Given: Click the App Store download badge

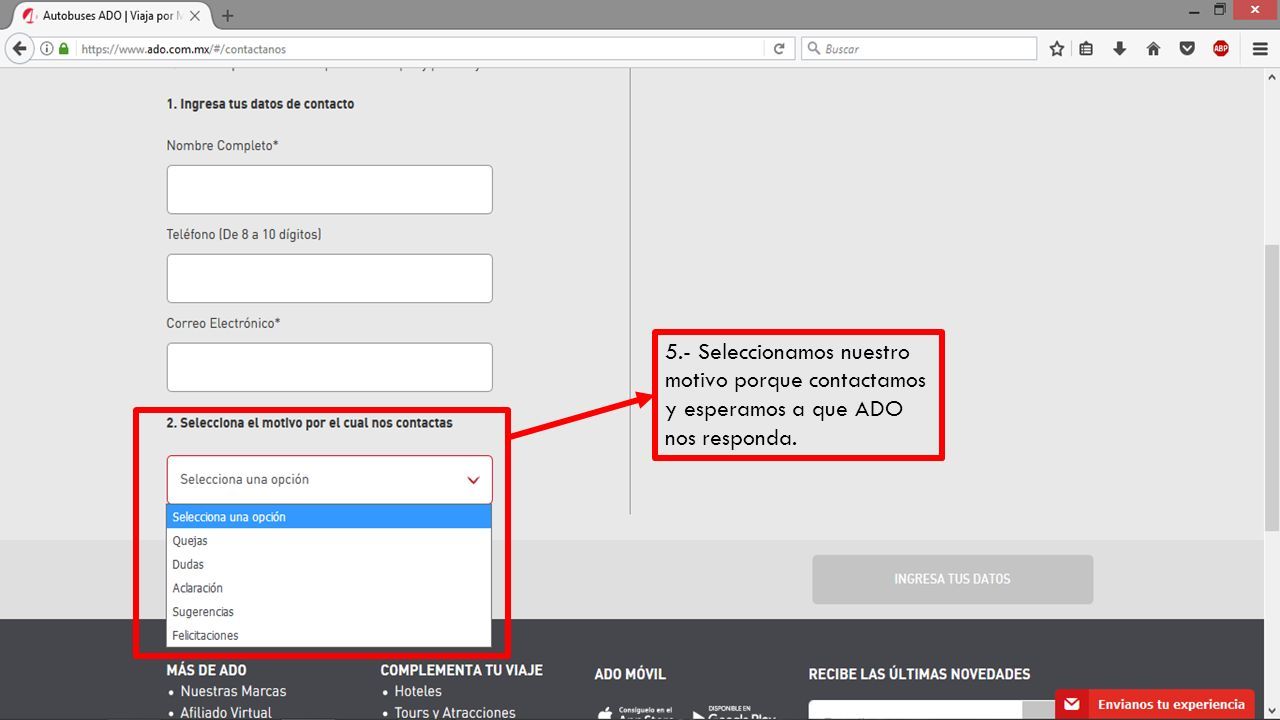Looking at the screenshot, I should [637, 712].
